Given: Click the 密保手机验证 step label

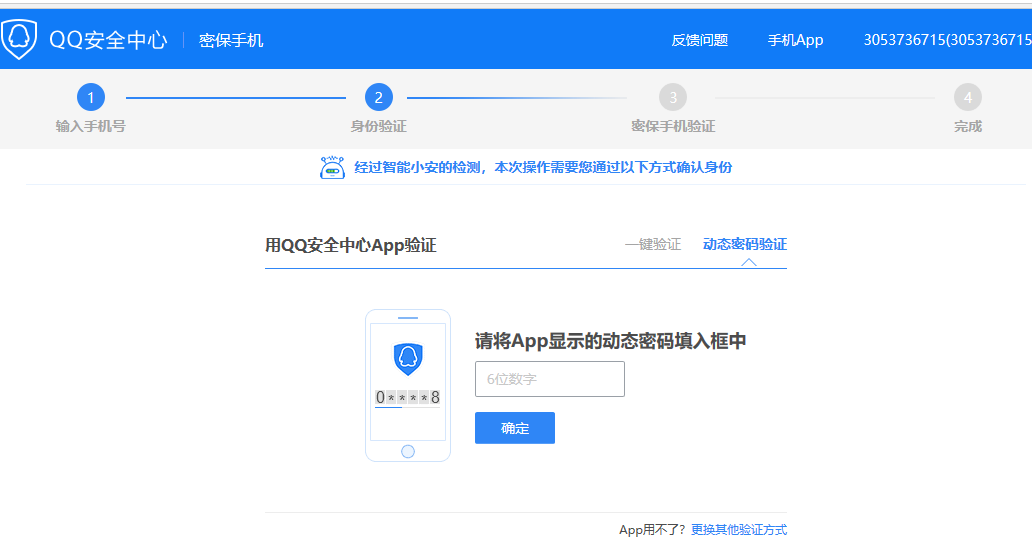Looking at the screenshot, I should [673, 126].
